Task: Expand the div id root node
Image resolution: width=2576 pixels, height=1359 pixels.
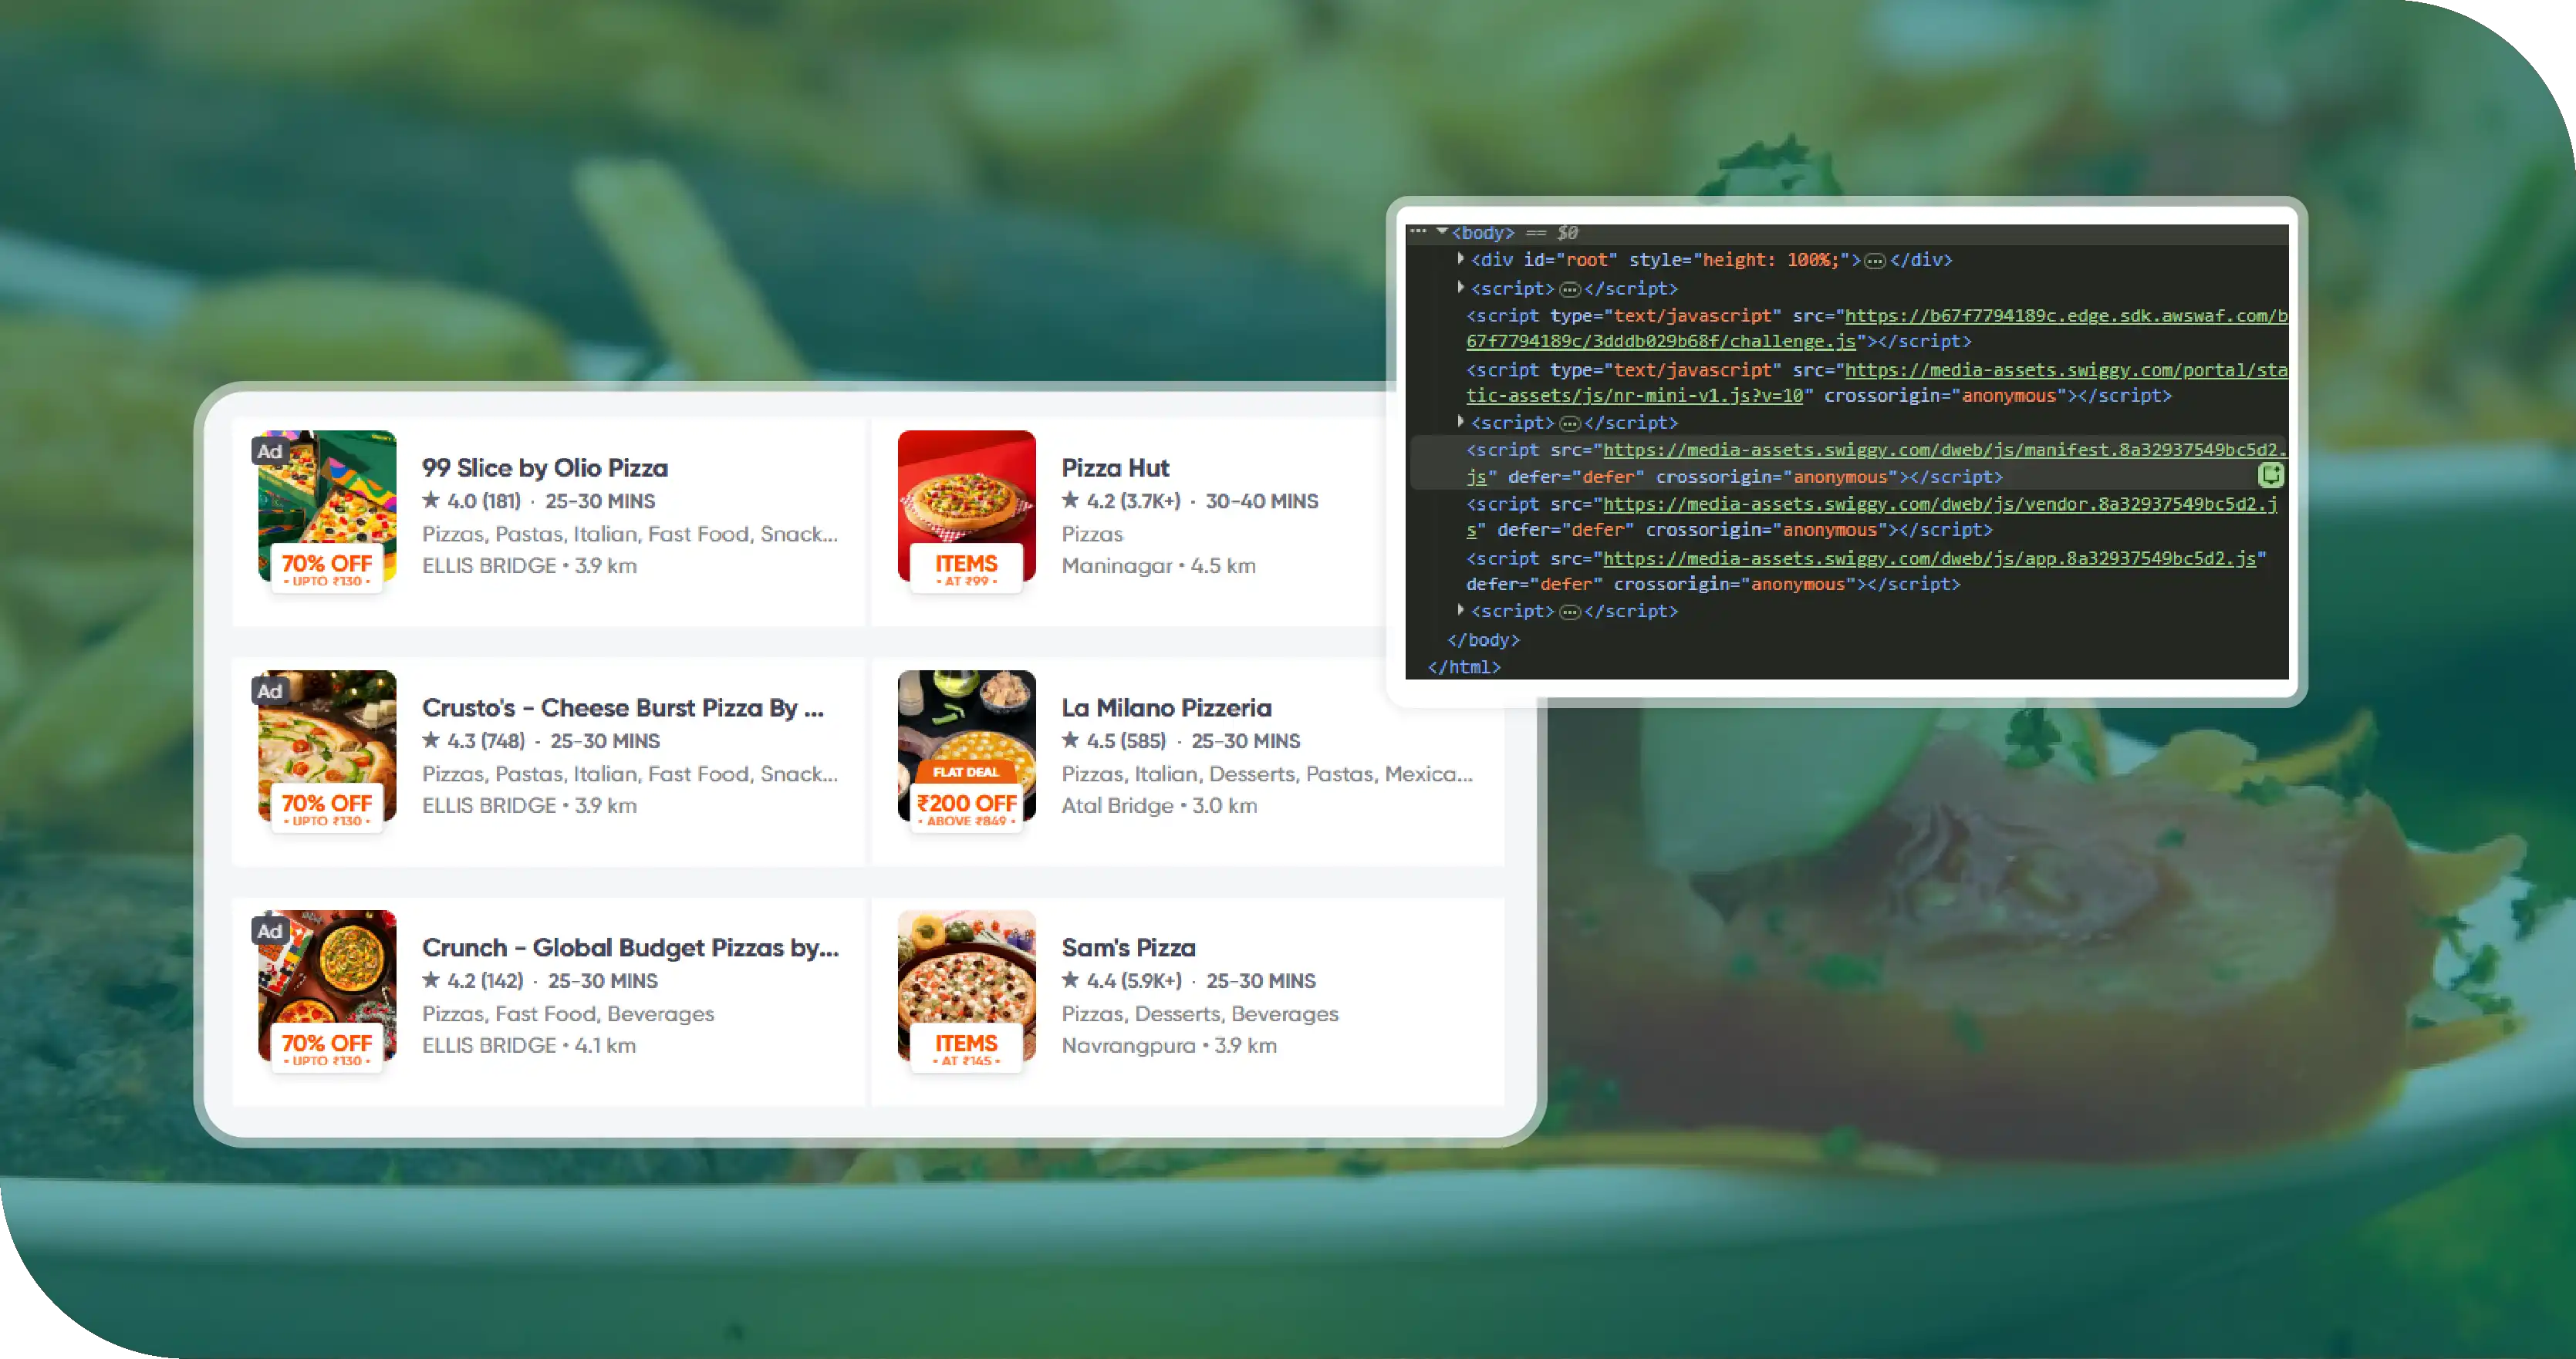Action: (x=1461, y=259)
